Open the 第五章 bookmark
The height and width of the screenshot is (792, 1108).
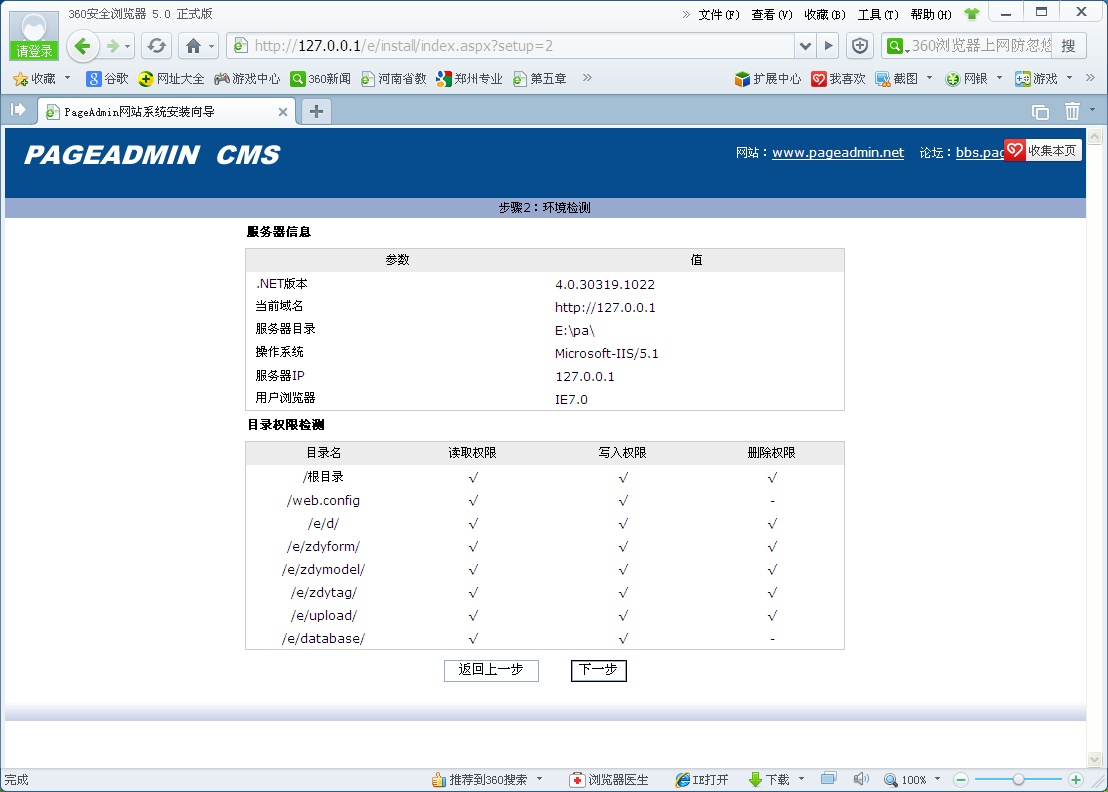[540, 78]
